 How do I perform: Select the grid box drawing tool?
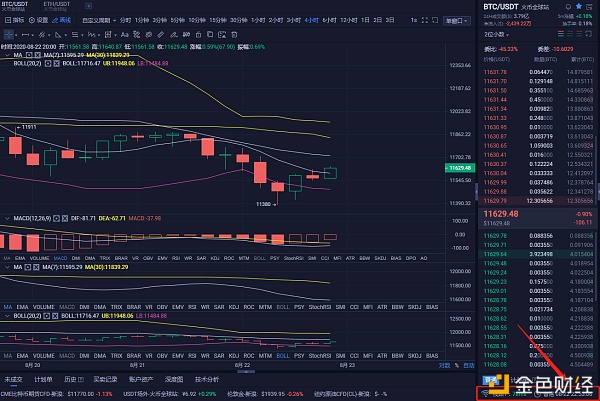[x=108, y=35]
